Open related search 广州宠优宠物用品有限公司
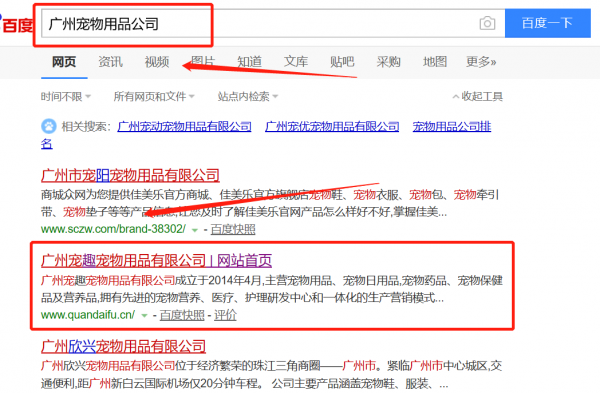Screen dimensions: 600x393 [332, 126]
